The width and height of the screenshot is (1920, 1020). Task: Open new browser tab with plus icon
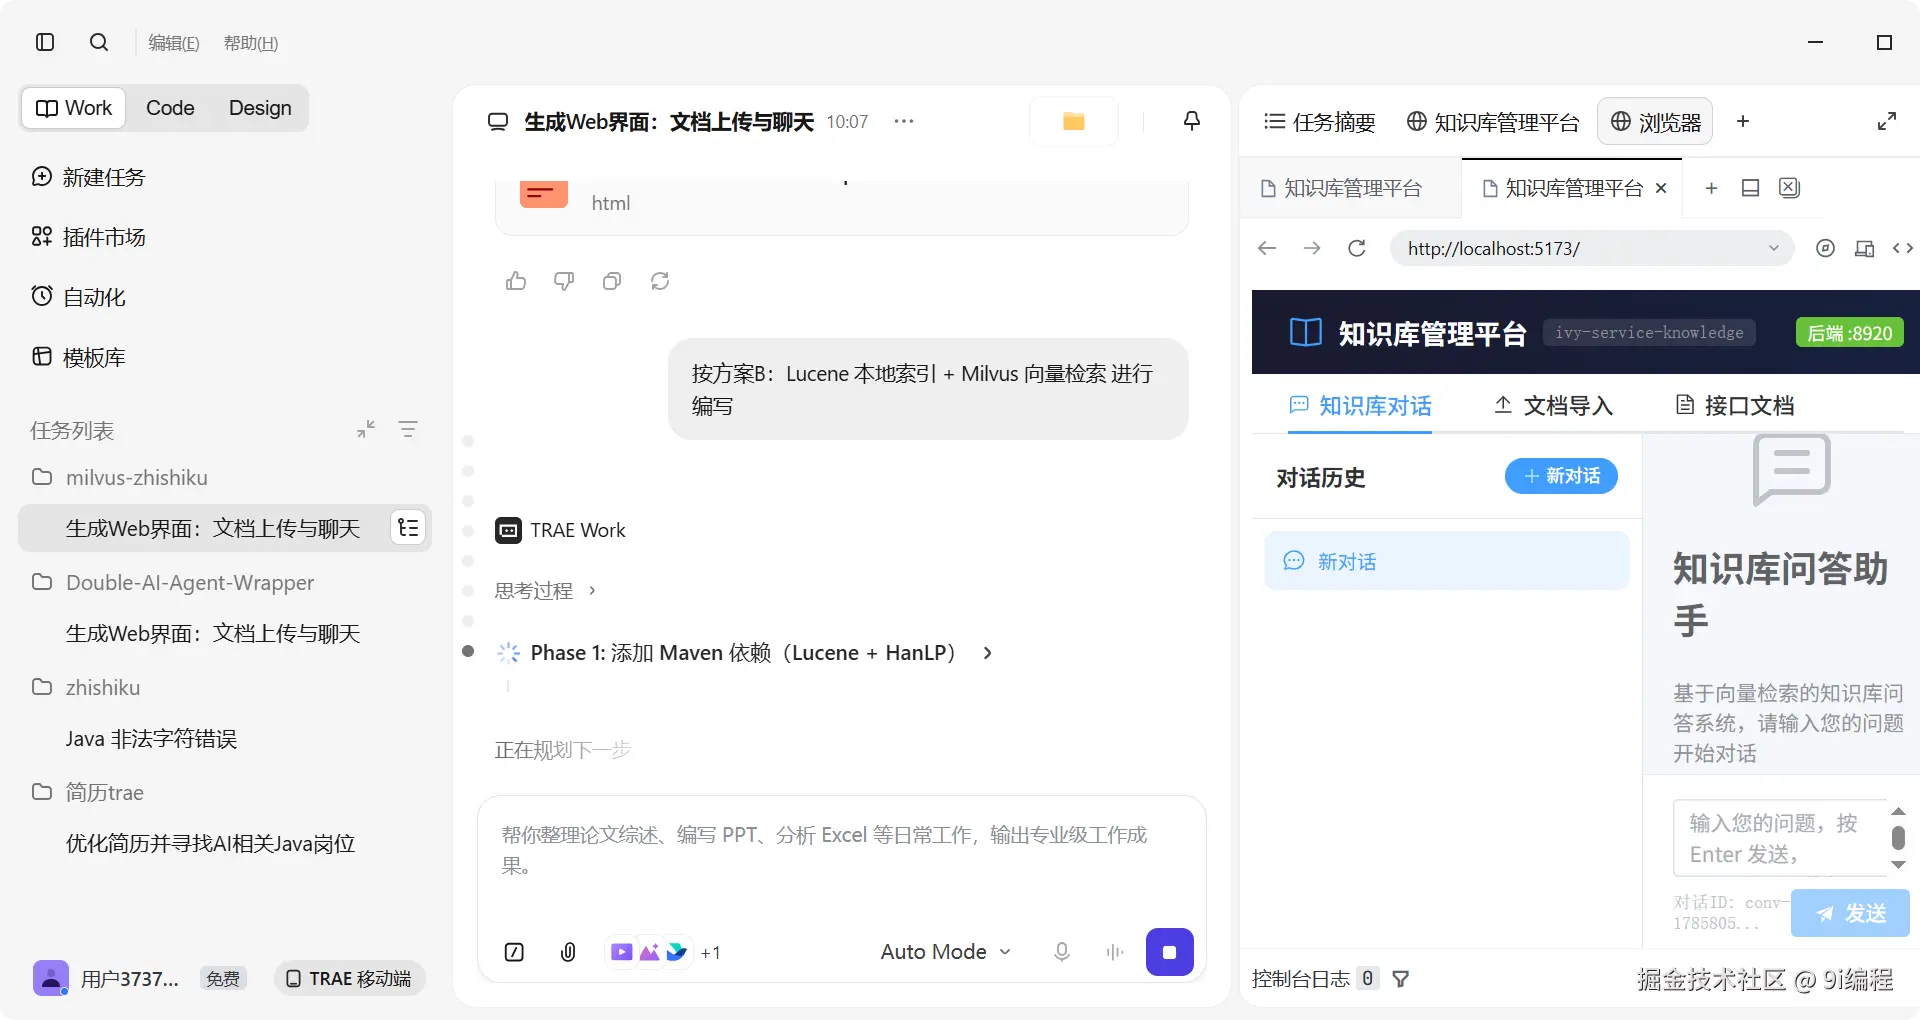pyautogui.click(x=1711, y=188)
